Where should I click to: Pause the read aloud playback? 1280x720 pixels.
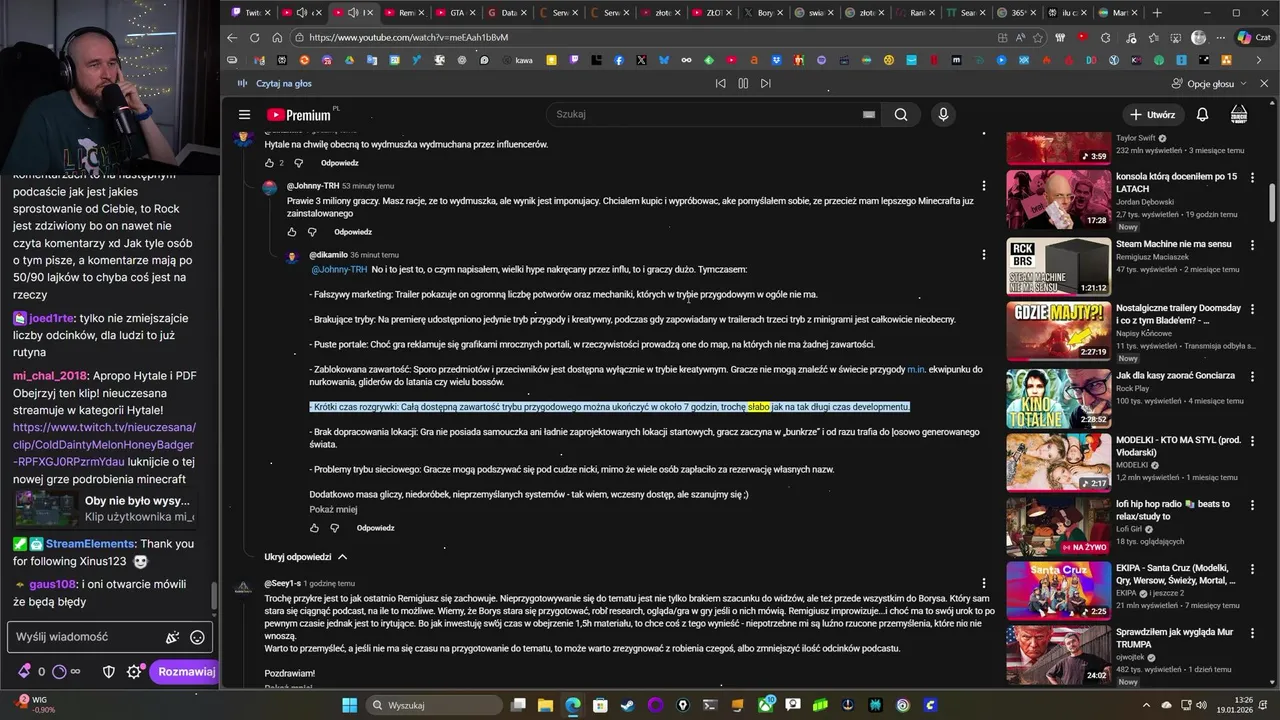point(743,84)
